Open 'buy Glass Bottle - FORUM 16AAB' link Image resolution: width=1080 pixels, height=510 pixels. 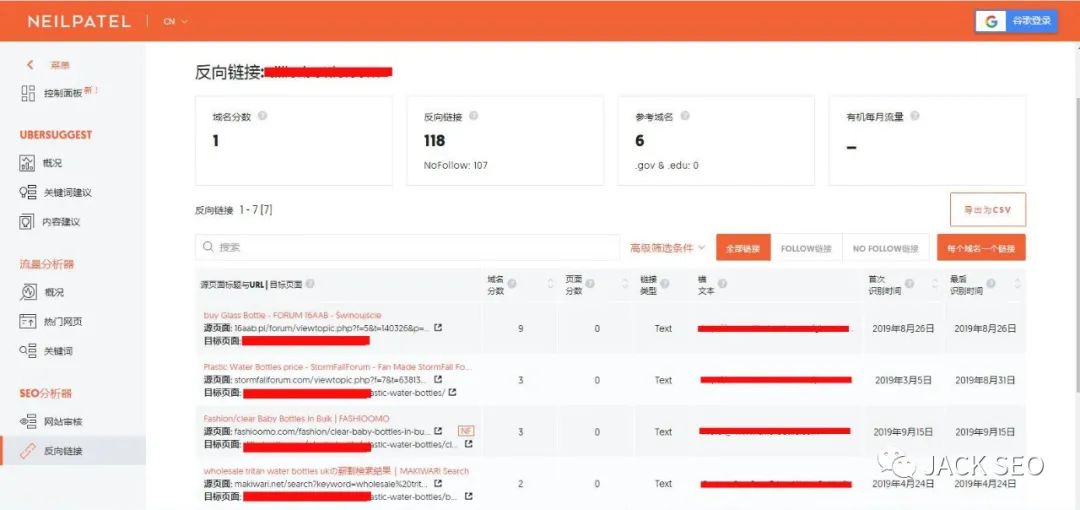tap(292, 315)
